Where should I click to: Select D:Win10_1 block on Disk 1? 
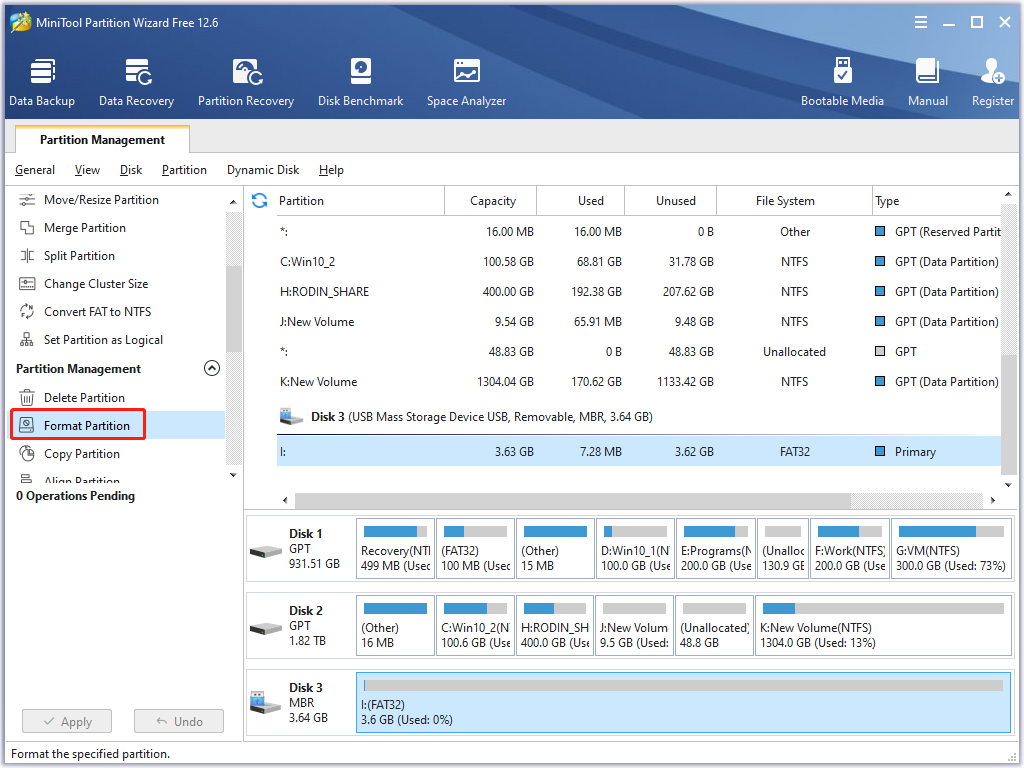[x=635, y=549]
